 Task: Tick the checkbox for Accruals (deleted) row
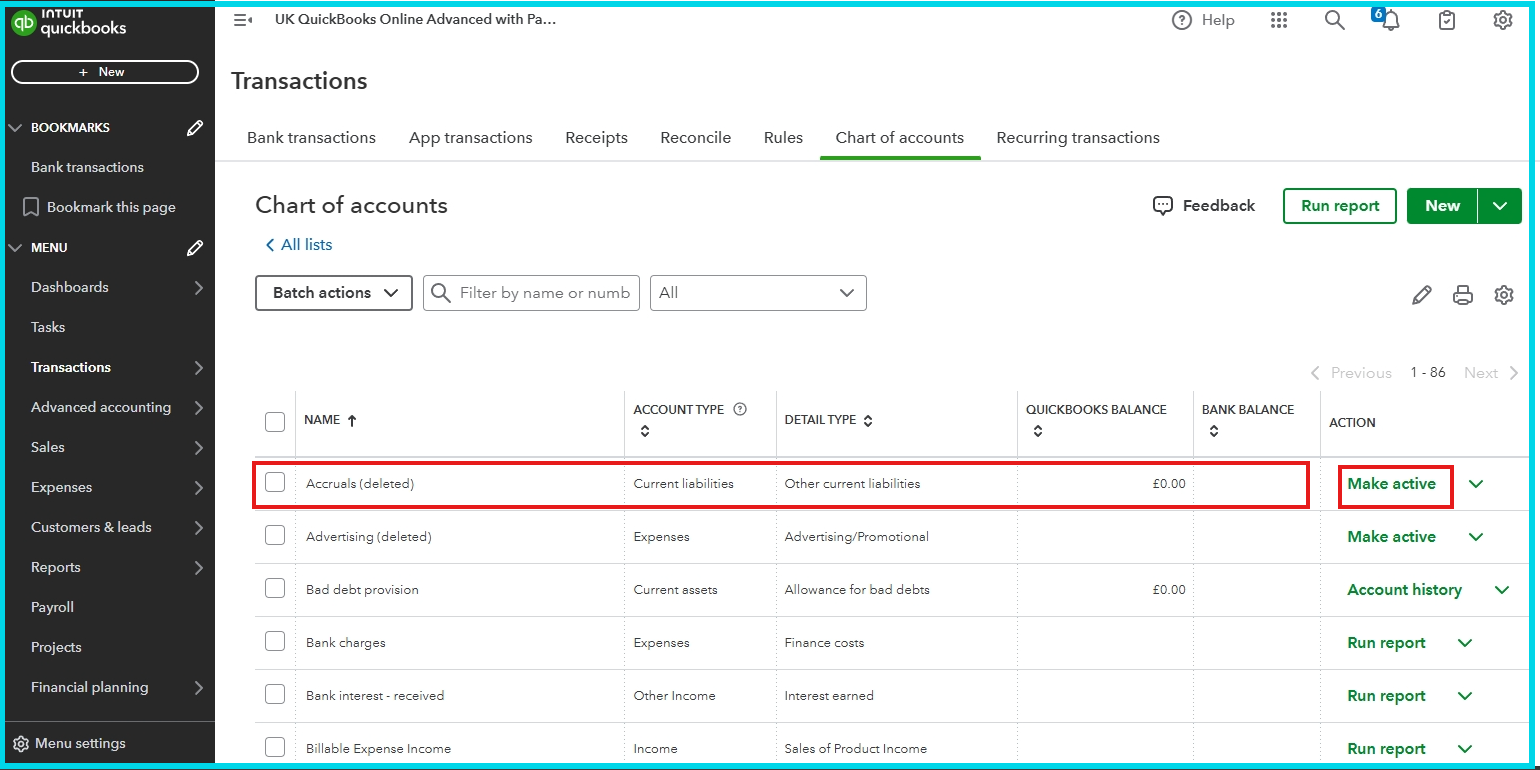pyautogui.click(x=275, y=483)
